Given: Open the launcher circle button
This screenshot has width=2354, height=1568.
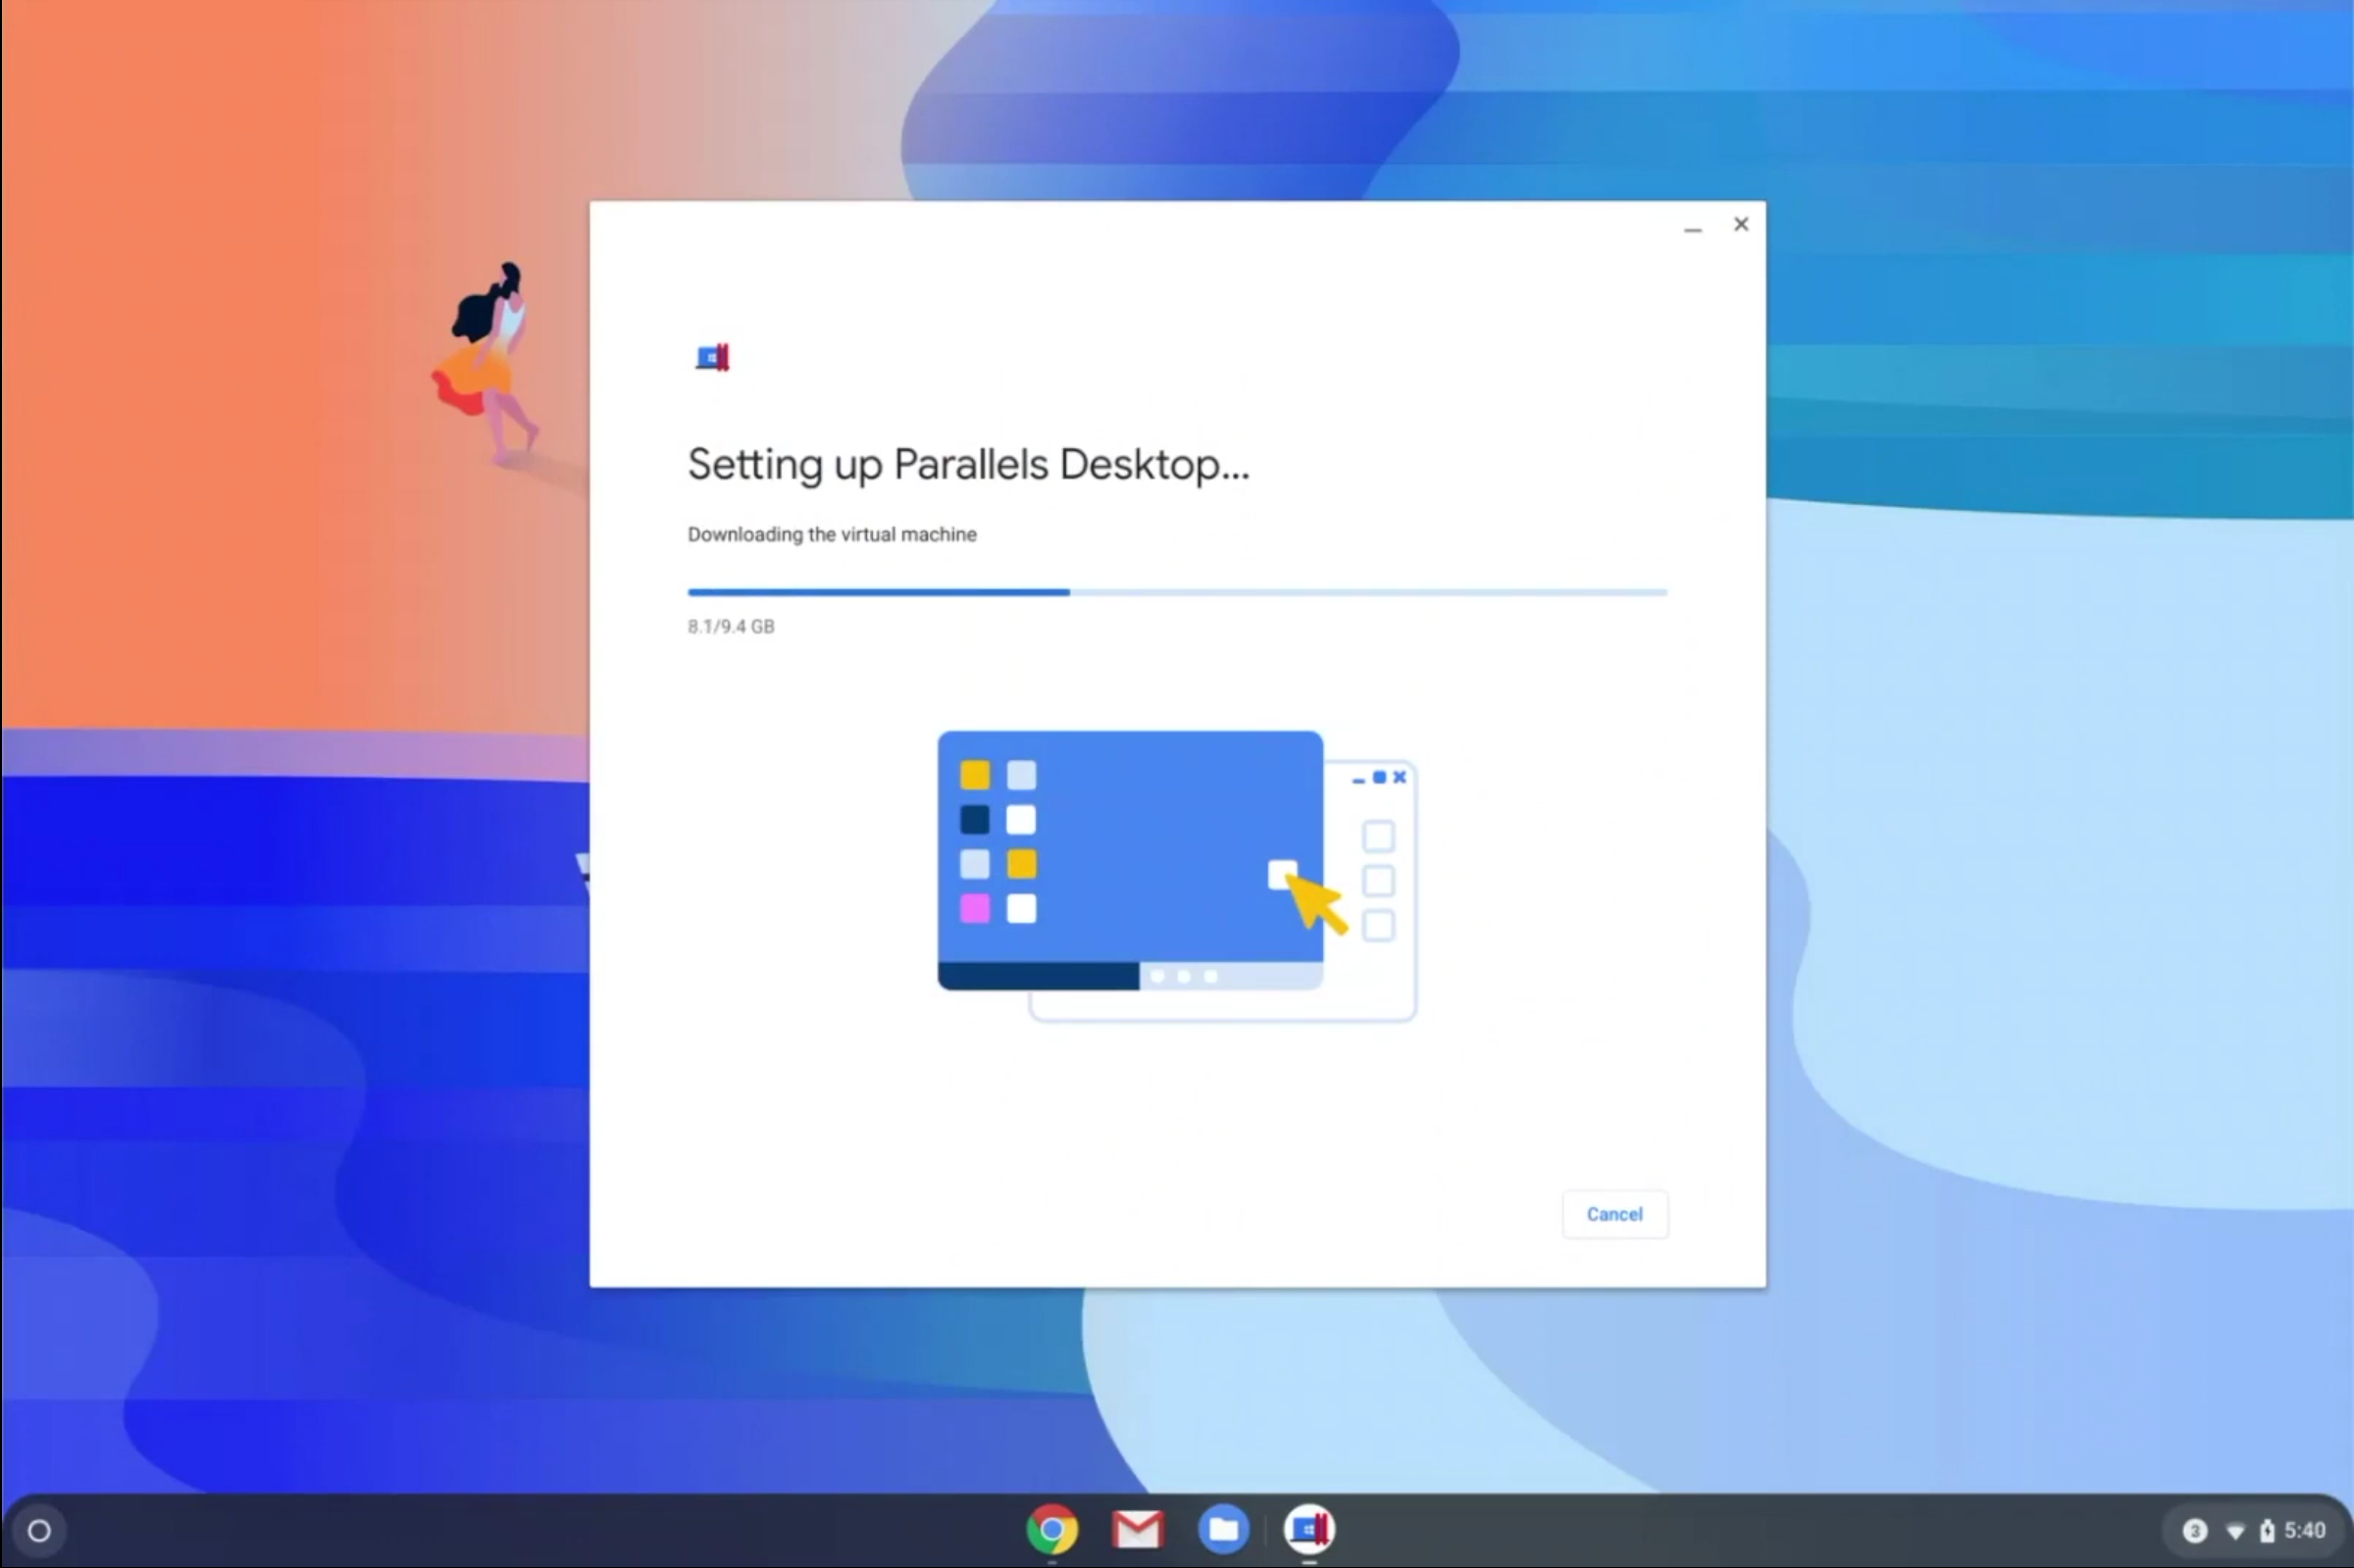Looking at the screenshot, I should tap(39, 1530).
